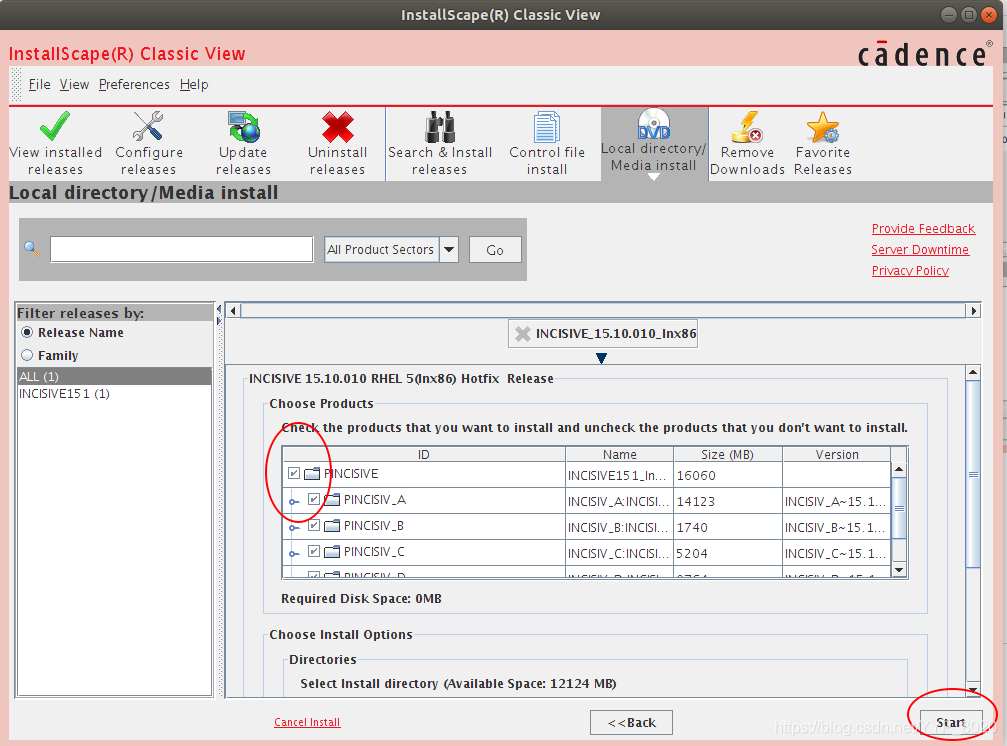Viewport: 1007px width, 746px height.
Task: Click the 14123 size cell
Action: [728, 501]
